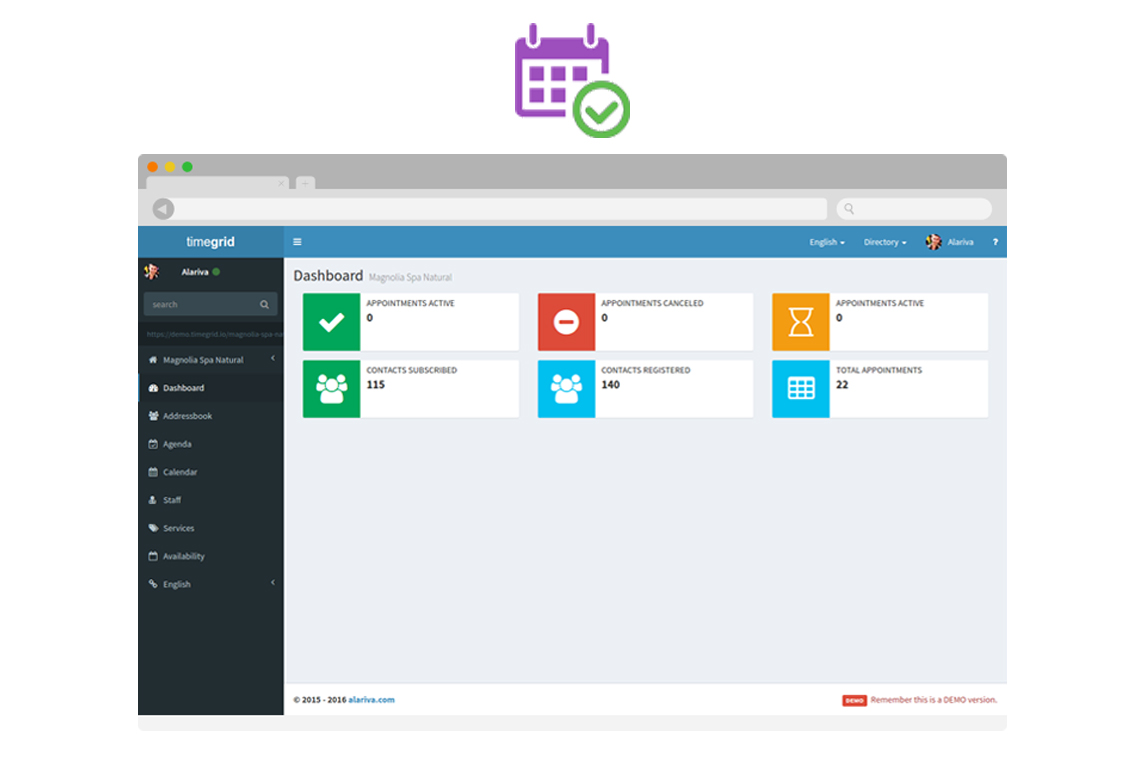Image resolution: width=1144 pixels, height=758 pixels.
Task: Click the Magnolia Spa Natural subtitle
Action: [x=410, y=277]
